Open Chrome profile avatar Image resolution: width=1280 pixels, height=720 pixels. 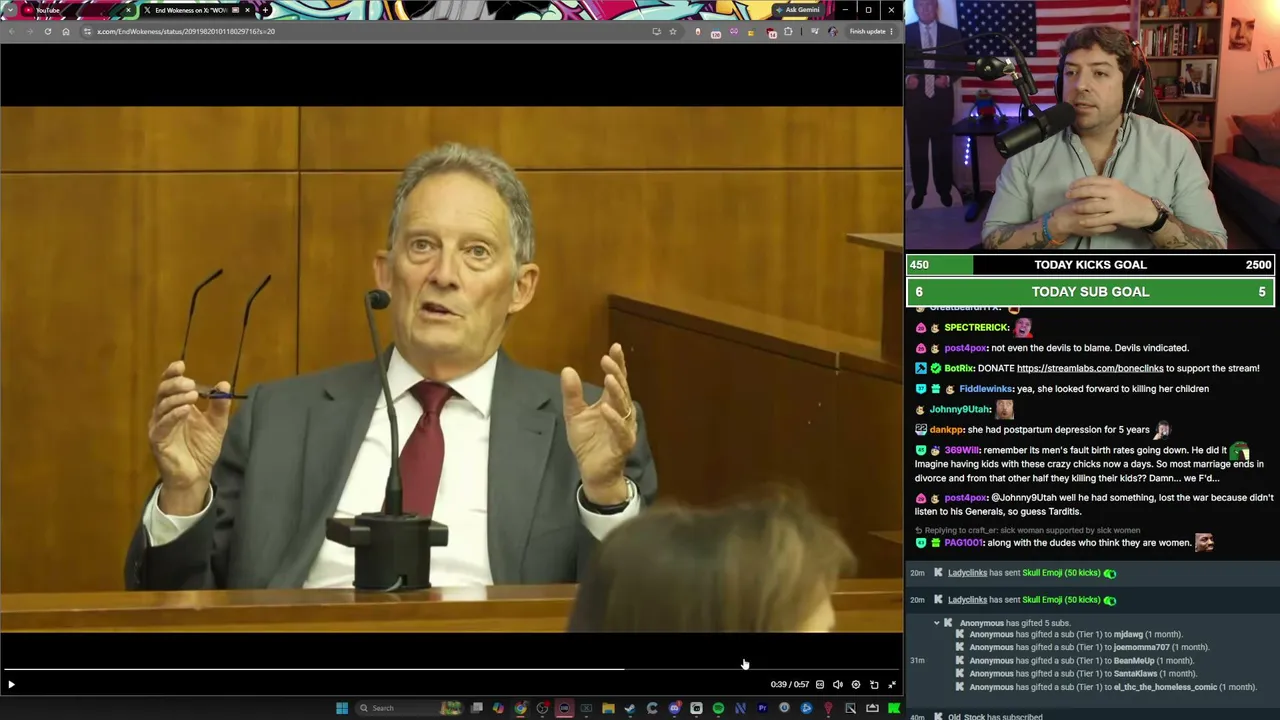[832, 31]
